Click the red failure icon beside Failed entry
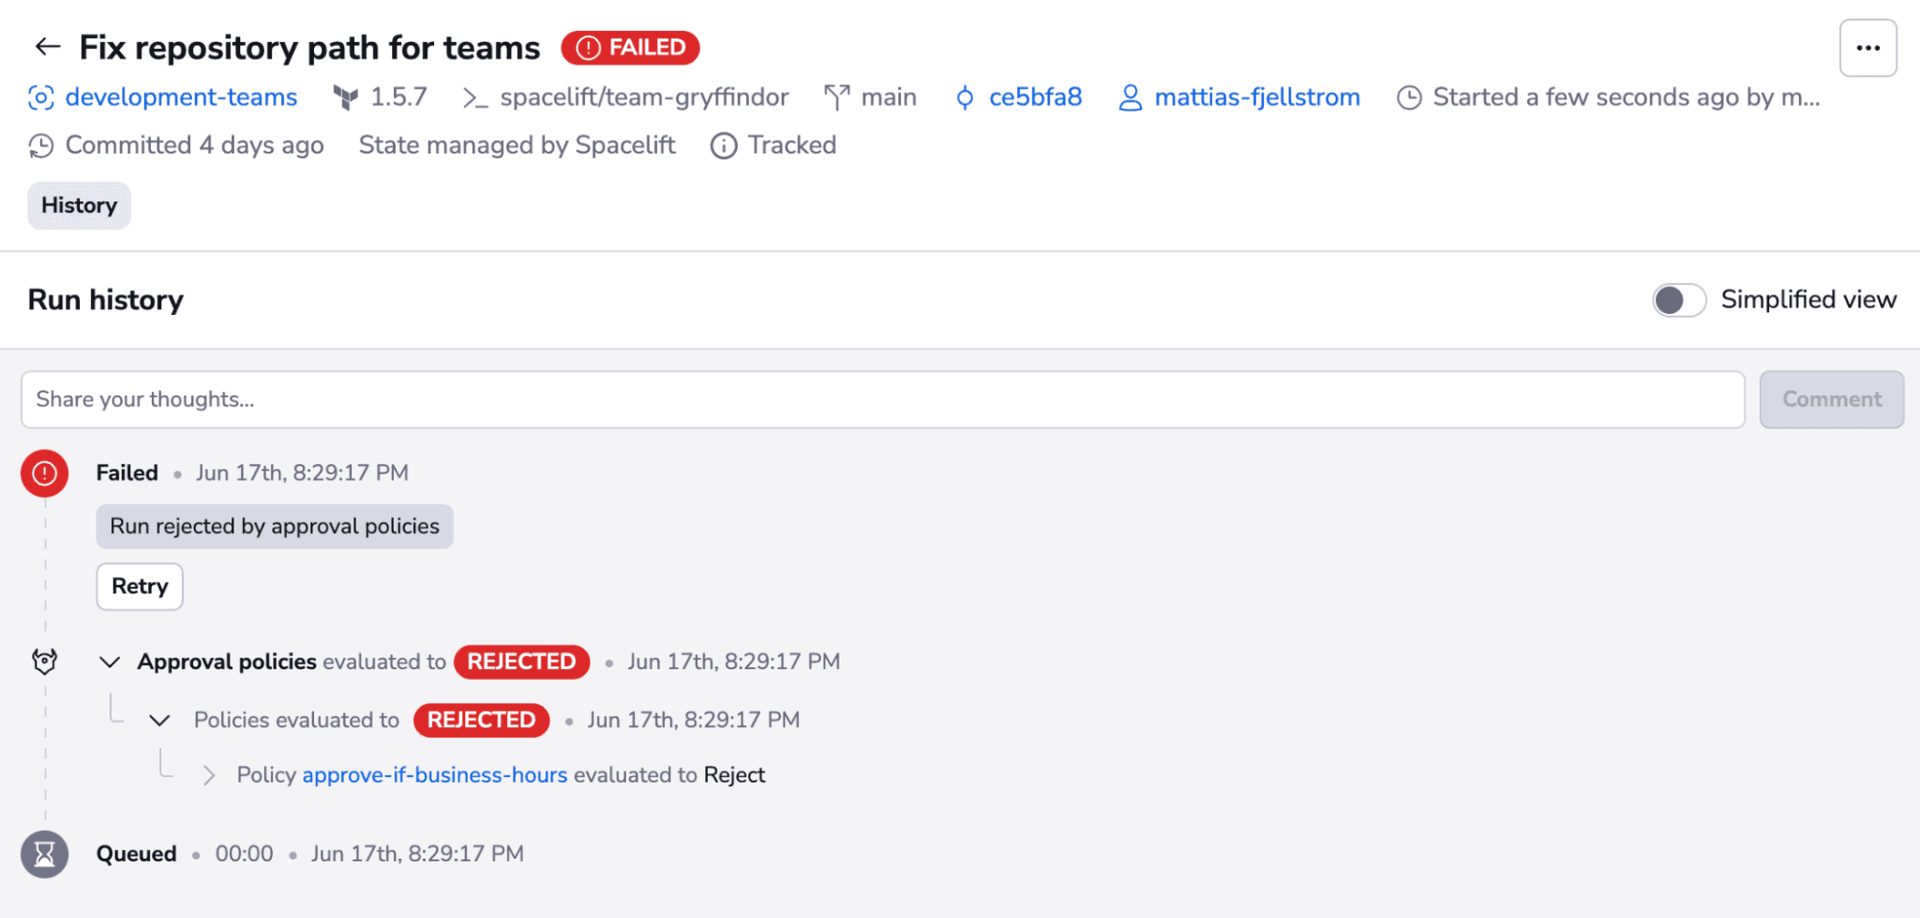1920x918 pixels. 44,473
